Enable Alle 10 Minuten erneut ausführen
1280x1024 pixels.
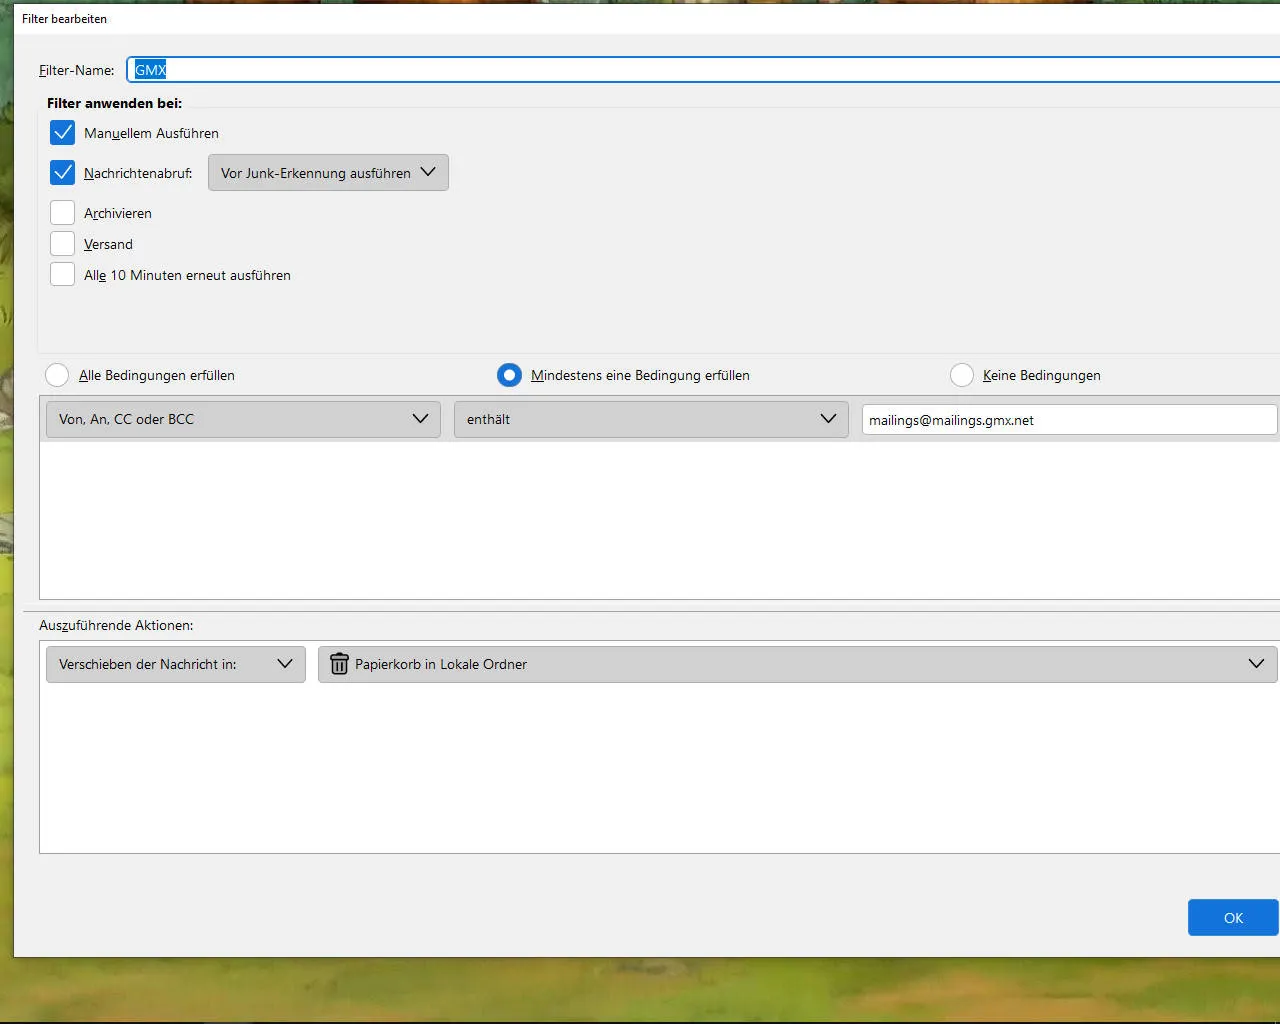62,275
